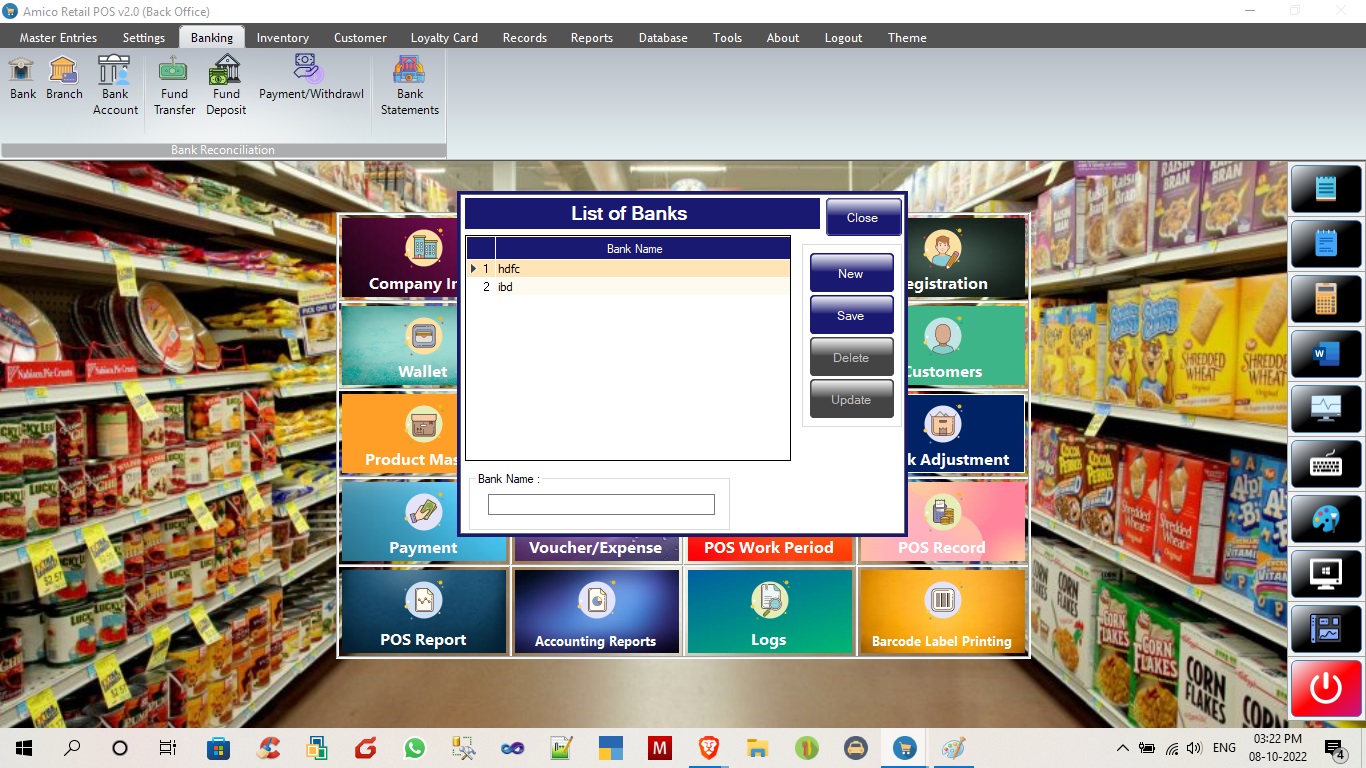The width and height of the screenshot is (1366, 768).
Task: Open the on-screen keyboard sidebar icon
Action: coord(1325,463)
